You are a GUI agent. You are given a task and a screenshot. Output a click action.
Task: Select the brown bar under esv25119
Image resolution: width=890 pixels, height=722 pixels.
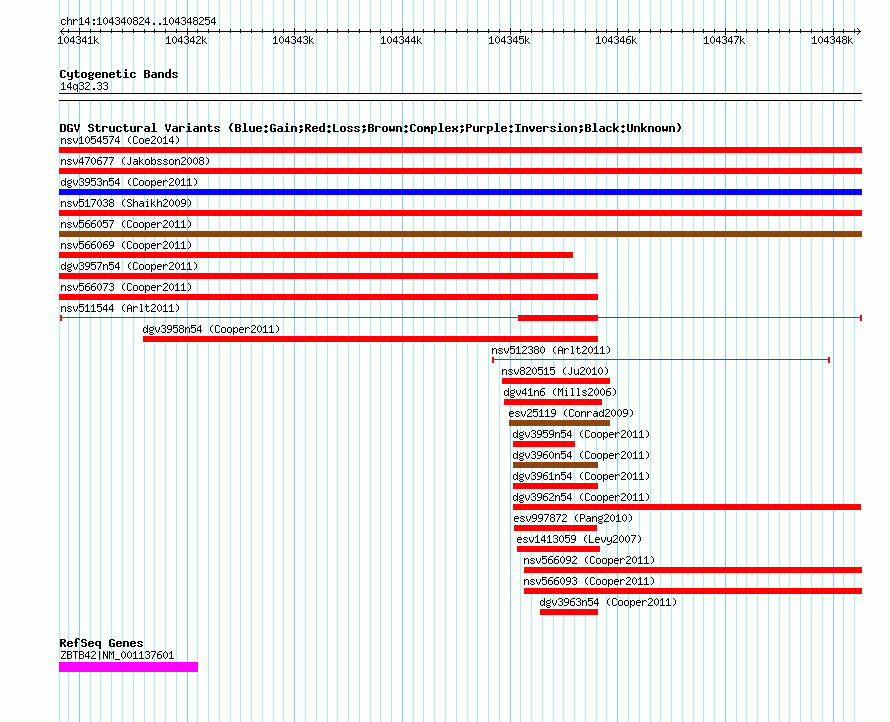[560, 423]
